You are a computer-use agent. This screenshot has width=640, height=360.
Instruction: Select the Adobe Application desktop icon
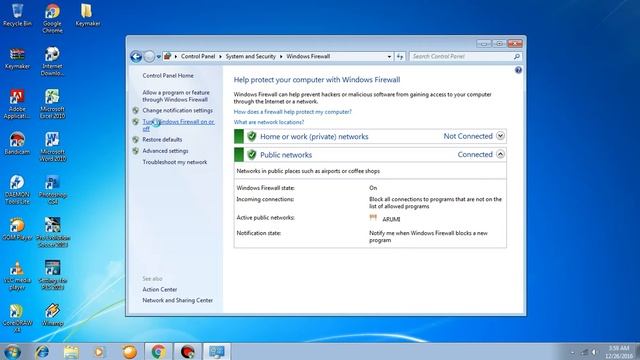click(x=17, y=104)
